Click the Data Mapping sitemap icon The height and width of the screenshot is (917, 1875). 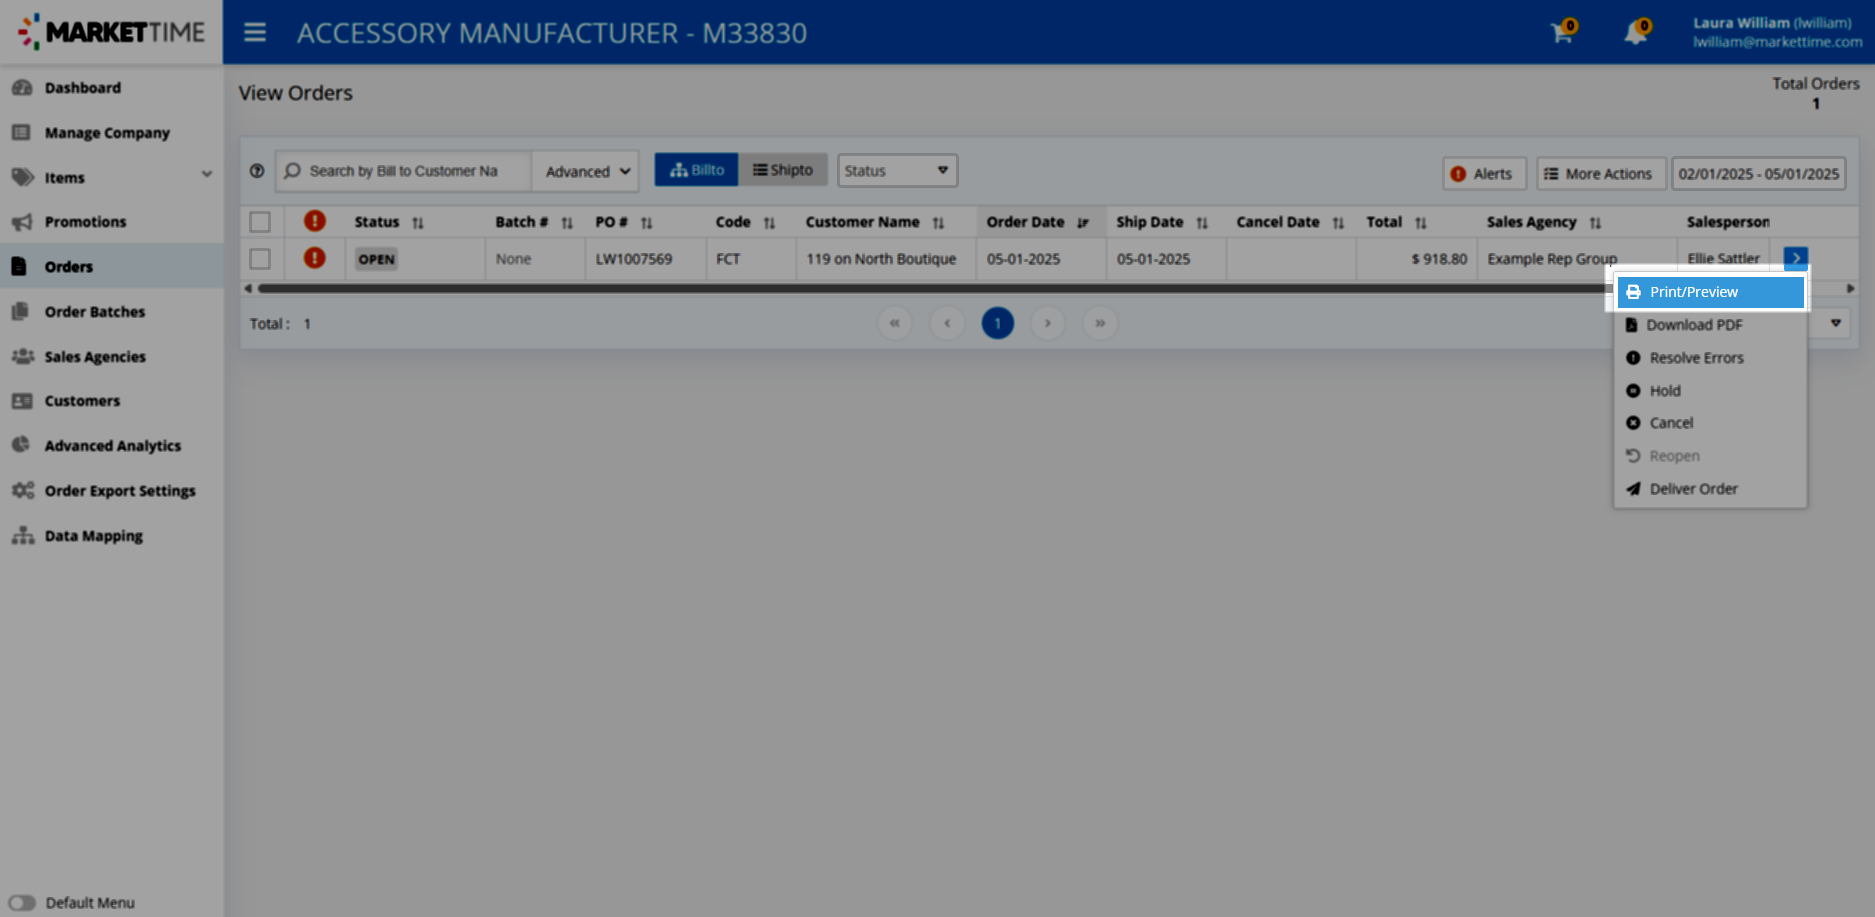[x=22, y=535]
